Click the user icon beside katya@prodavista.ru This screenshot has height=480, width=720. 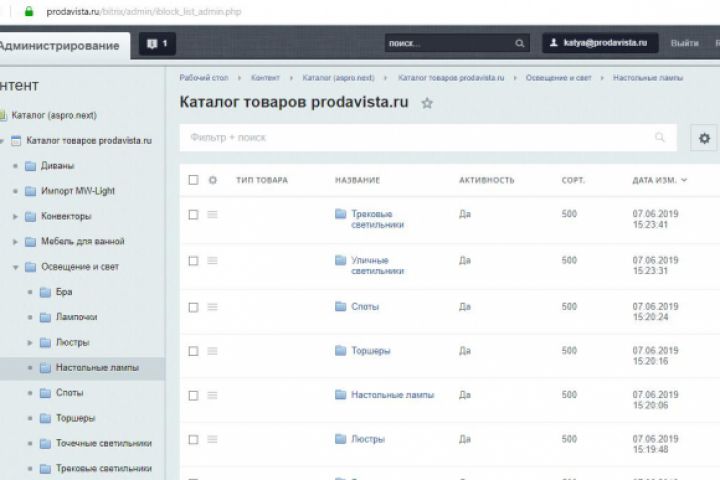click(x=554, y=43)
